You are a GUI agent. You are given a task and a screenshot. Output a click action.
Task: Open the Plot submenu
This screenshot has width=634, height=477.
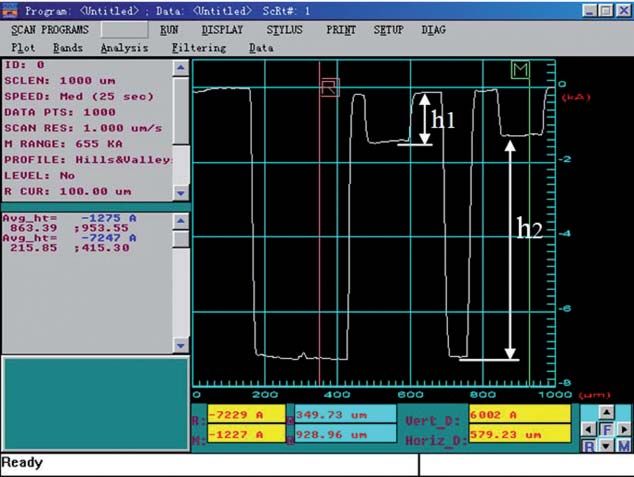click(x=23, y=48)
